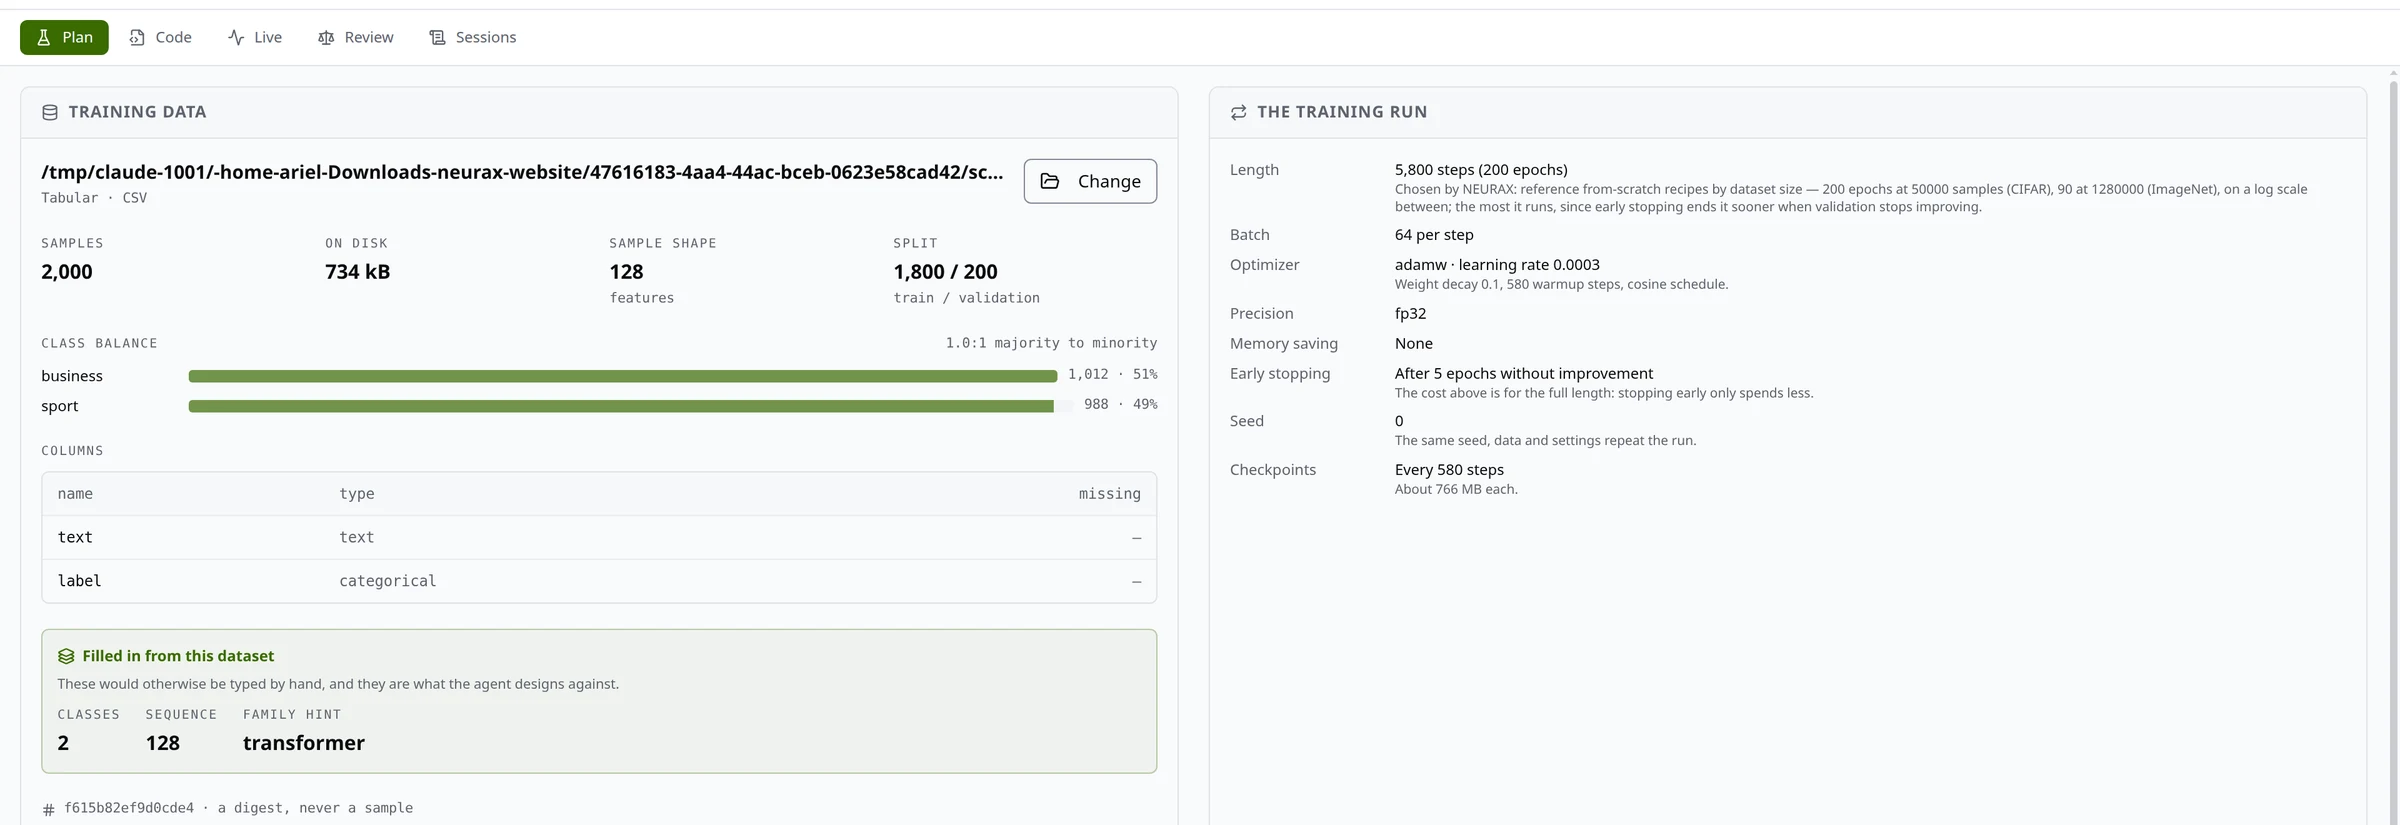Click the 'categorical' type cell
The height and width of the screenshot is (825, 2400).
[x=387, y=581]
